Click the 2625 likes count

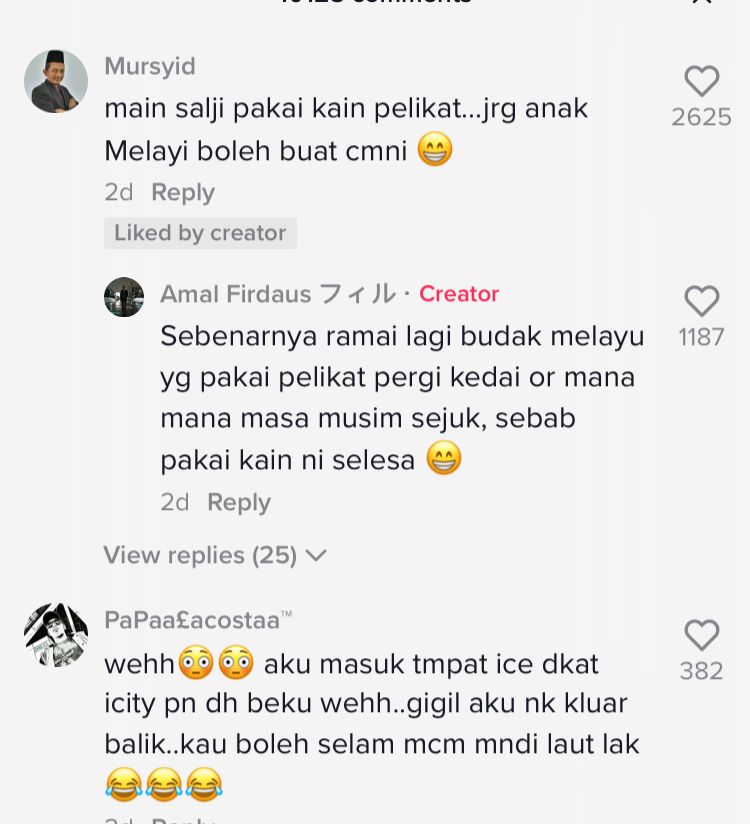coord(702,117)
